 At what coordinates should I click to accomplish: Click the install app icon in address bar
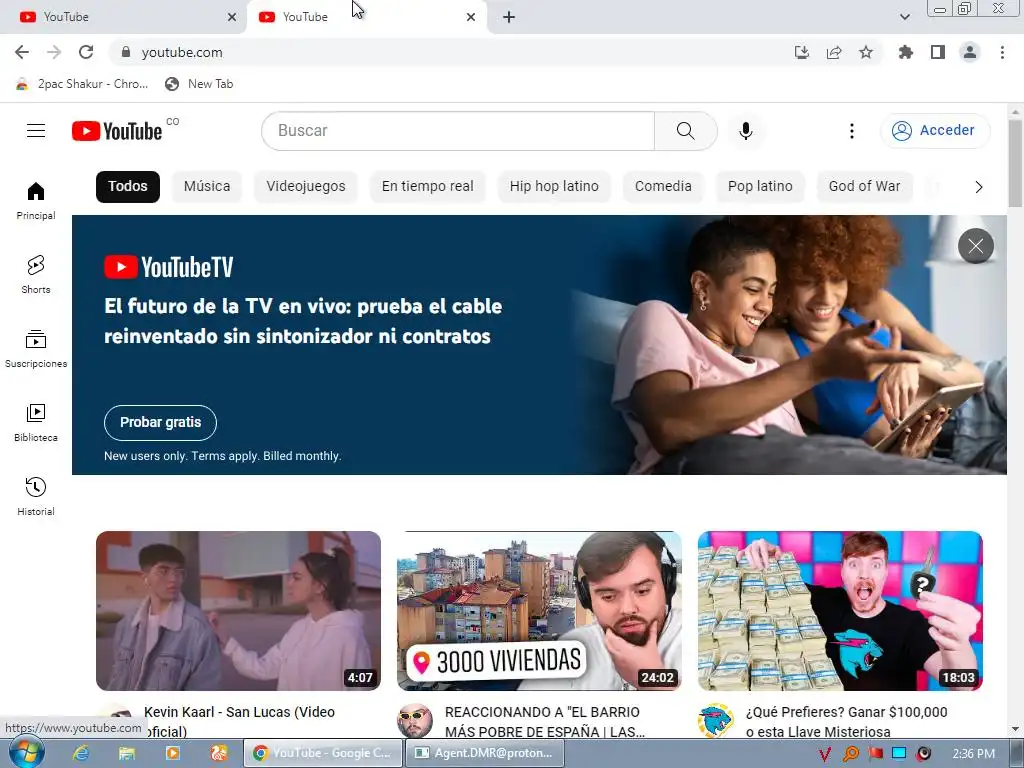801,52
